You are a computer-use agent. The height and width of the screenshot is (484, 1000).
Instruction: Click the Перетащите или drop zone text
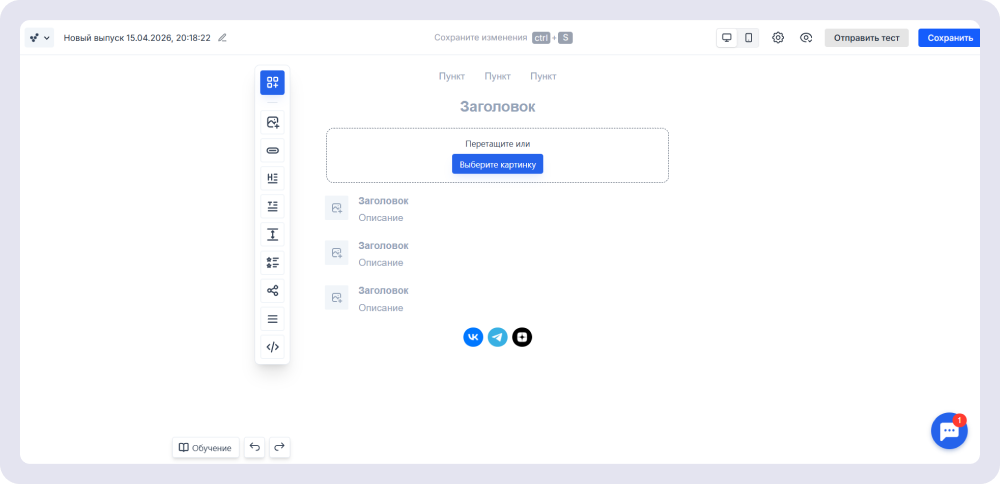[x=497, y=144]
